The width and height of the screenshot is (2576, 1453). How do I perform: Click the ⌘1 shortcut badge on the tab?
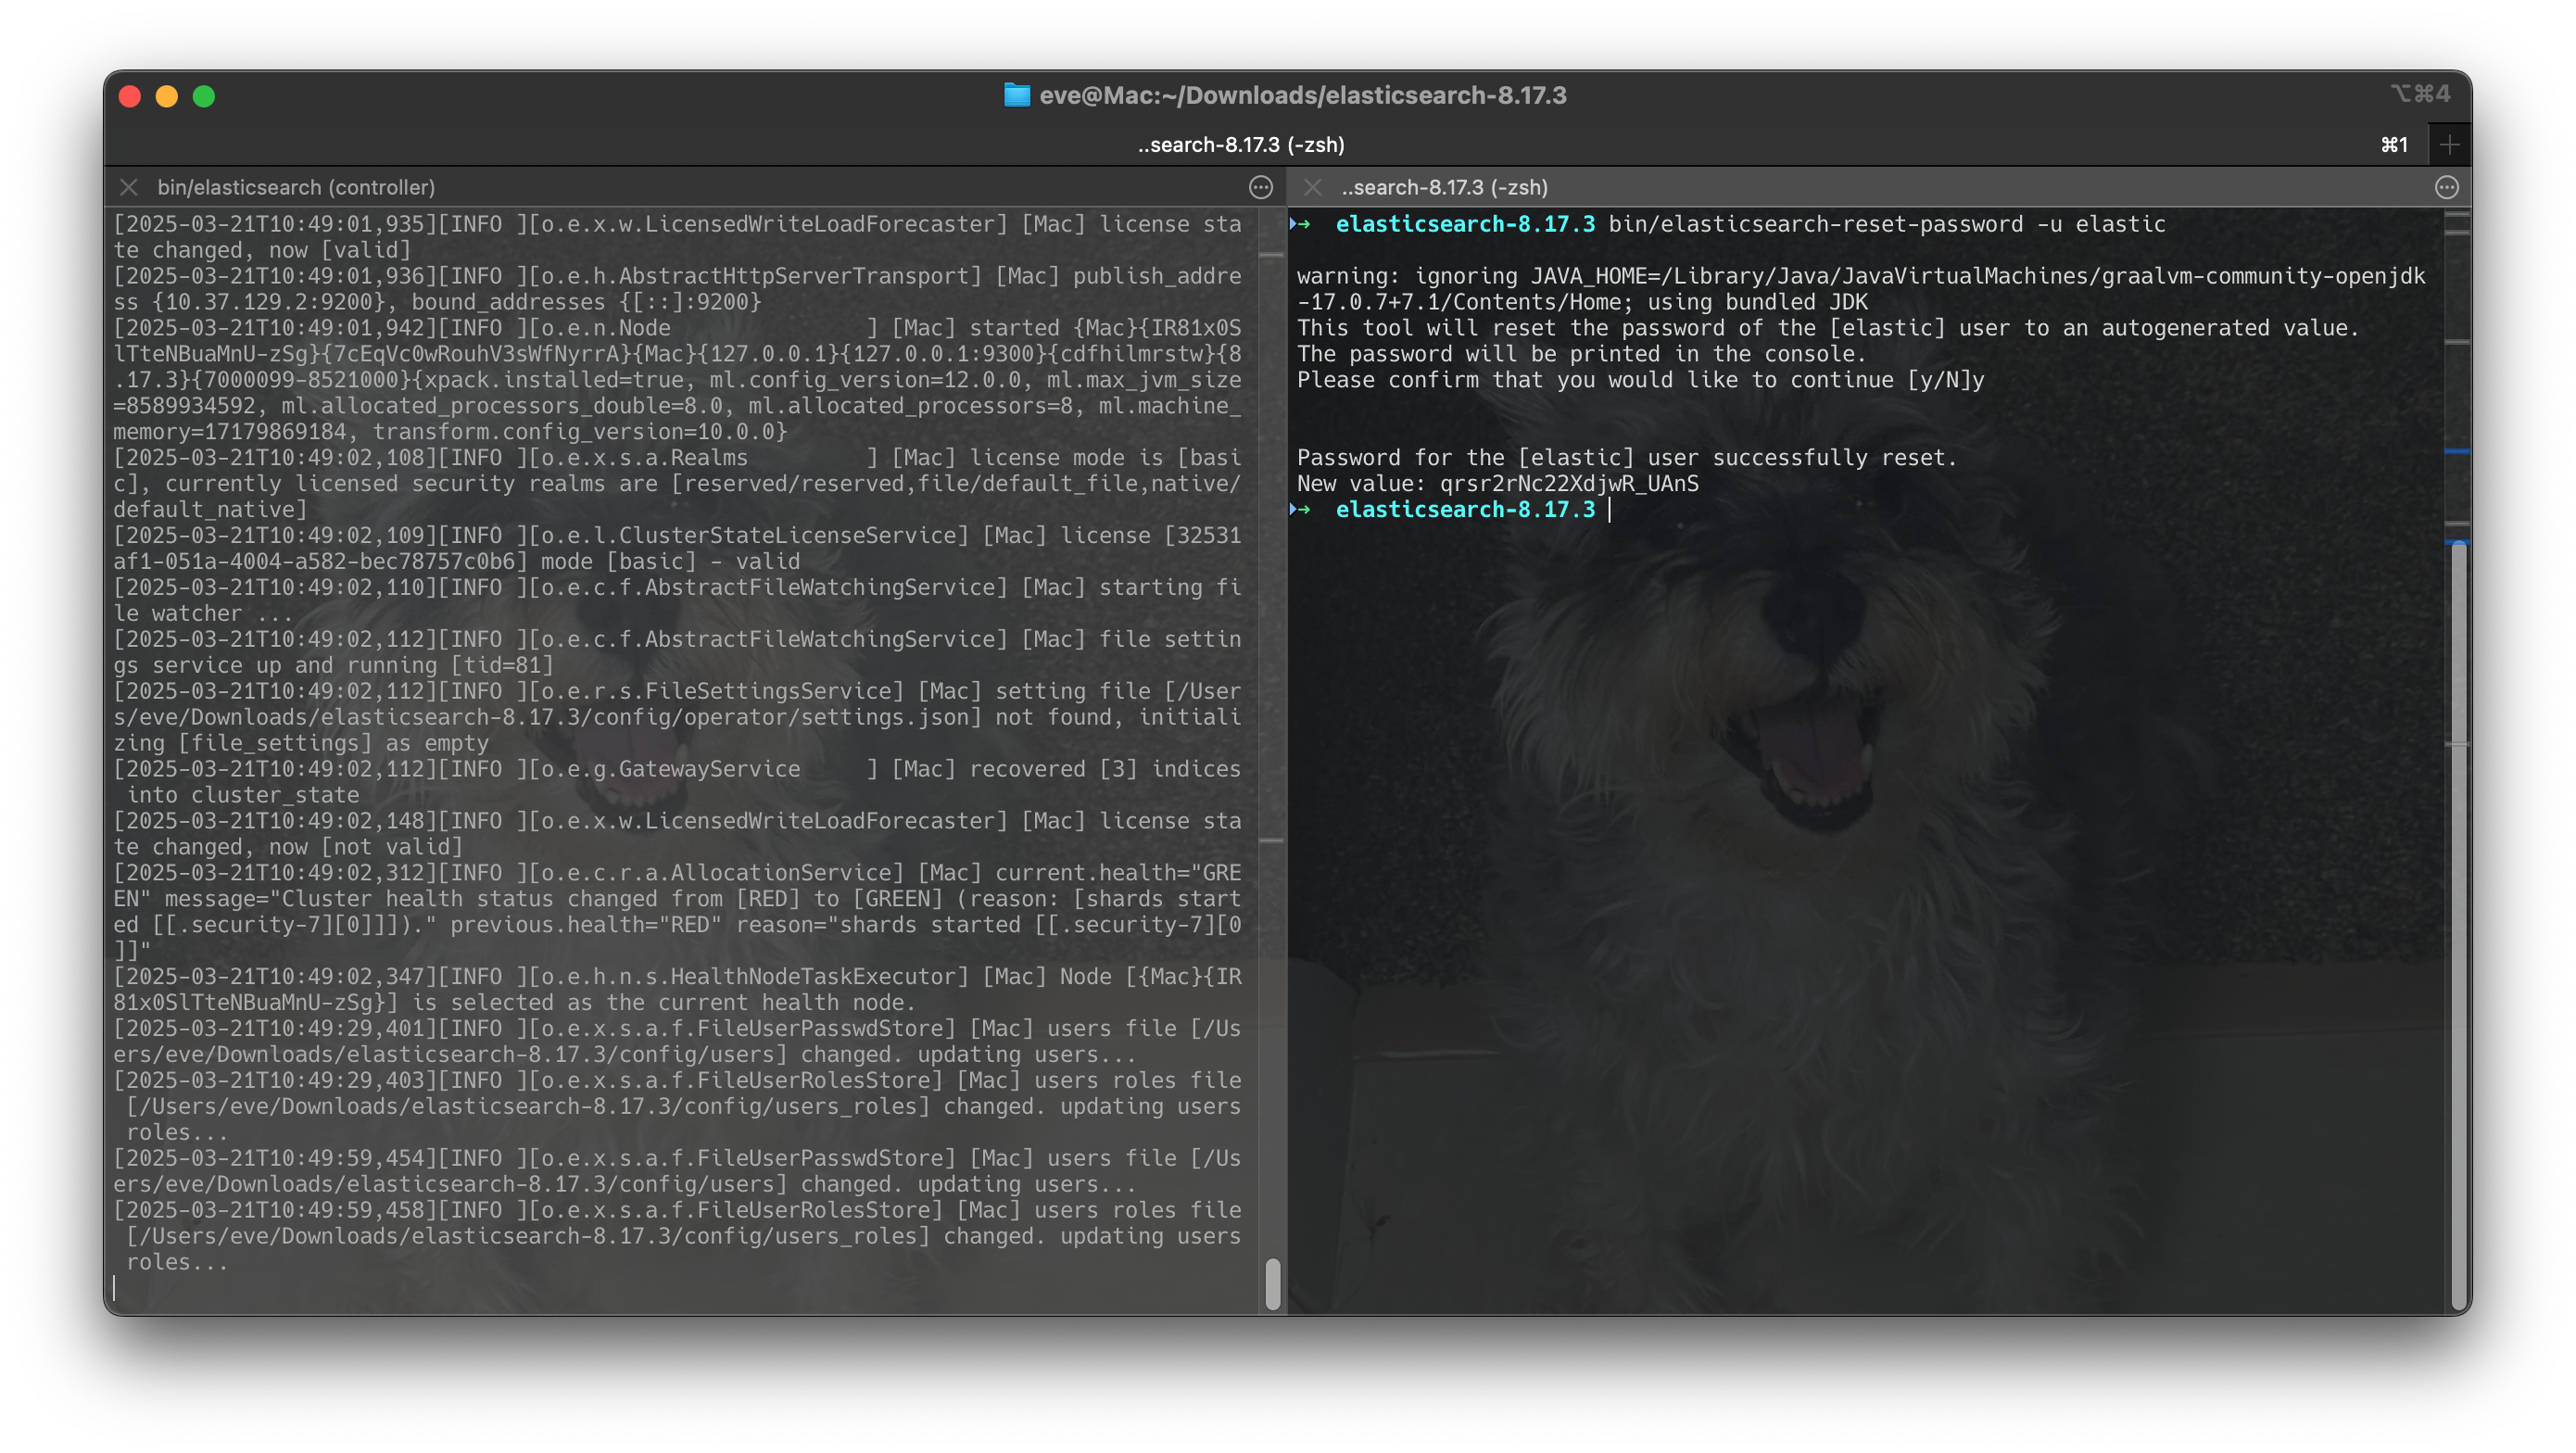click(x=2394, y=144)
